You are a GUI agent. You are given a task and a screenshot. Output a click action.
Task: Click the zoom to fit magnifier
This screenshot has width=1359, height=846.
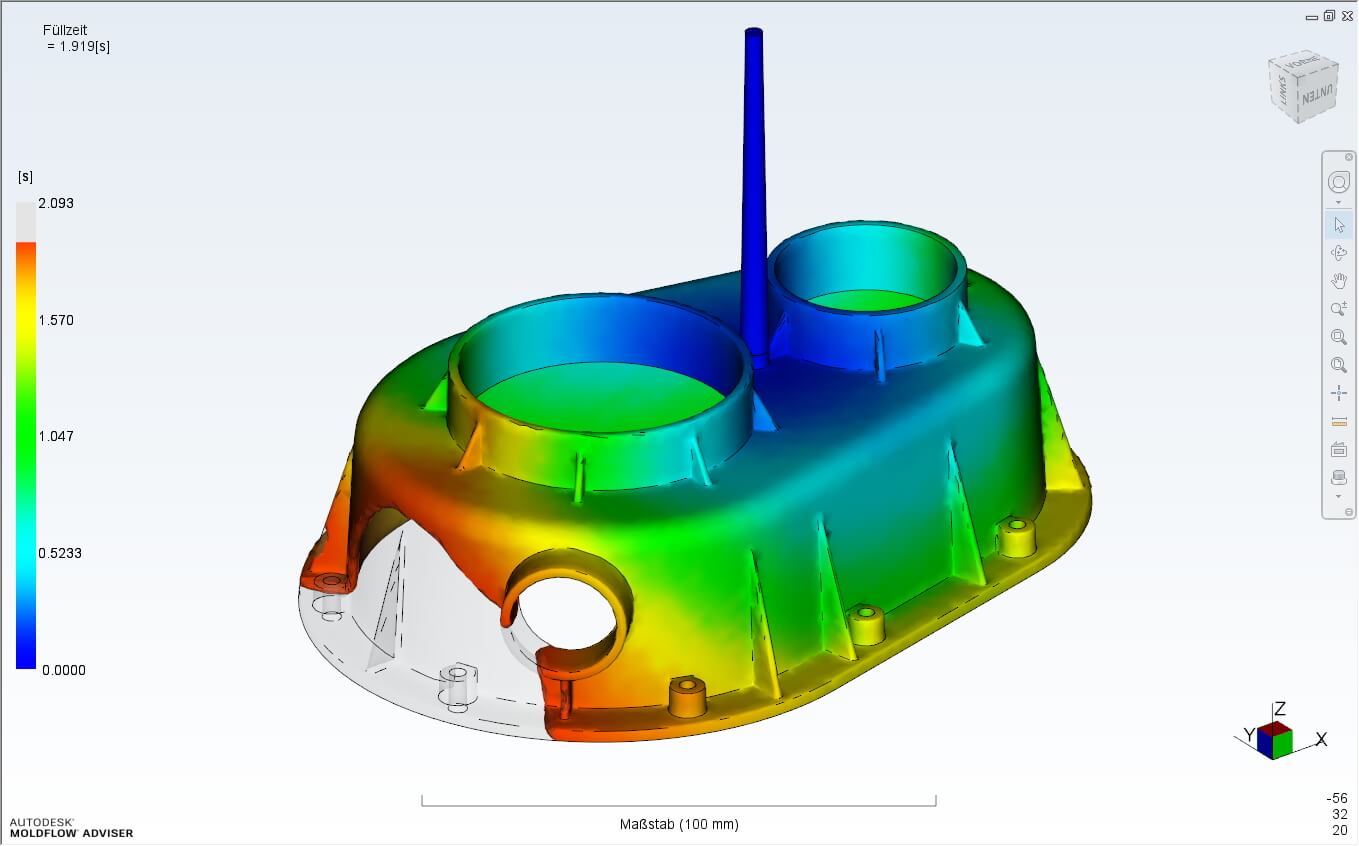coord(1339,365)
